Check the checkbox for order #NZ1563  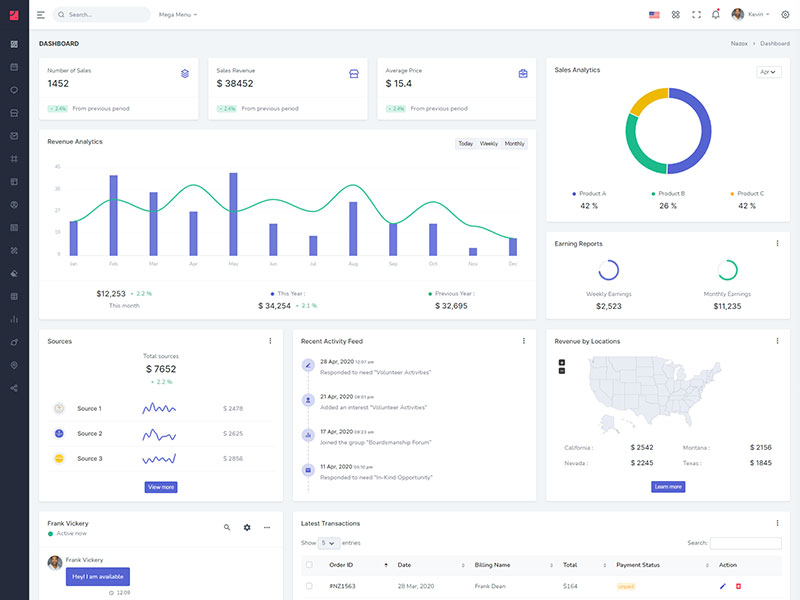click(310, 586)
